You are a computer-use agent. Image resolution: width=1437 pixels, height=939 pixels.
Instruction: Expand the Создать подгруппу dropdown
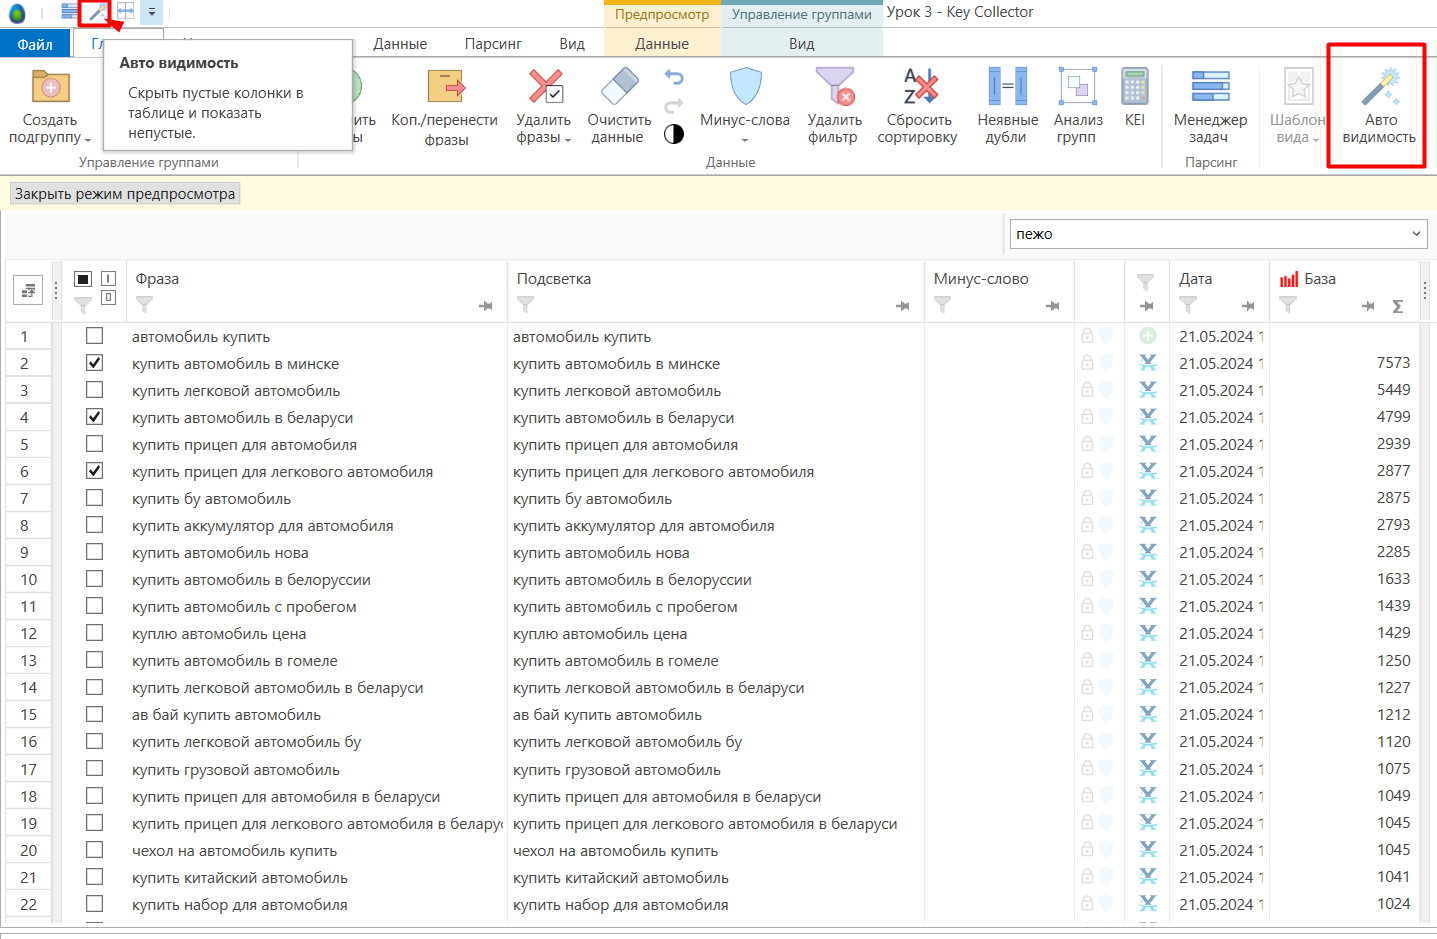88,140
